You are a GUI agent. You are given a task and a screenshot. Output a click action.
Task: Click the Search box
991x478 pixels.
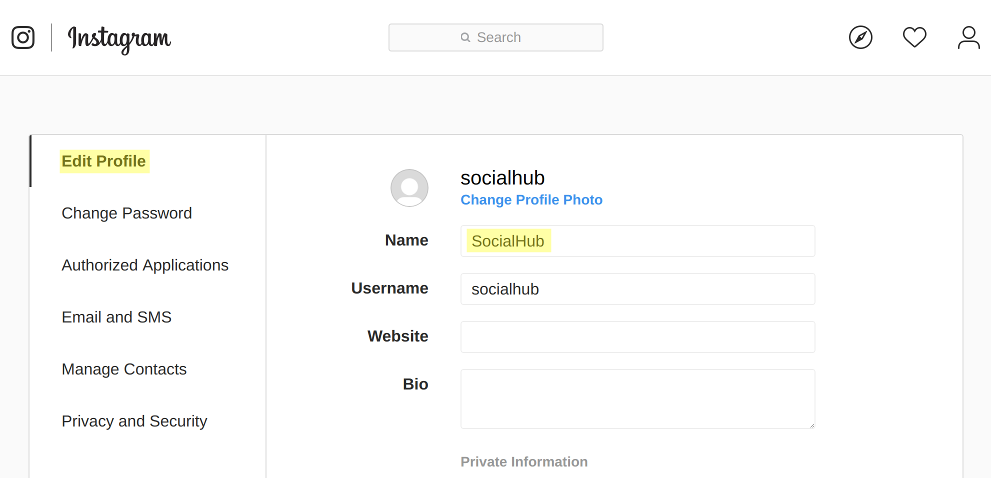point(496,37)
